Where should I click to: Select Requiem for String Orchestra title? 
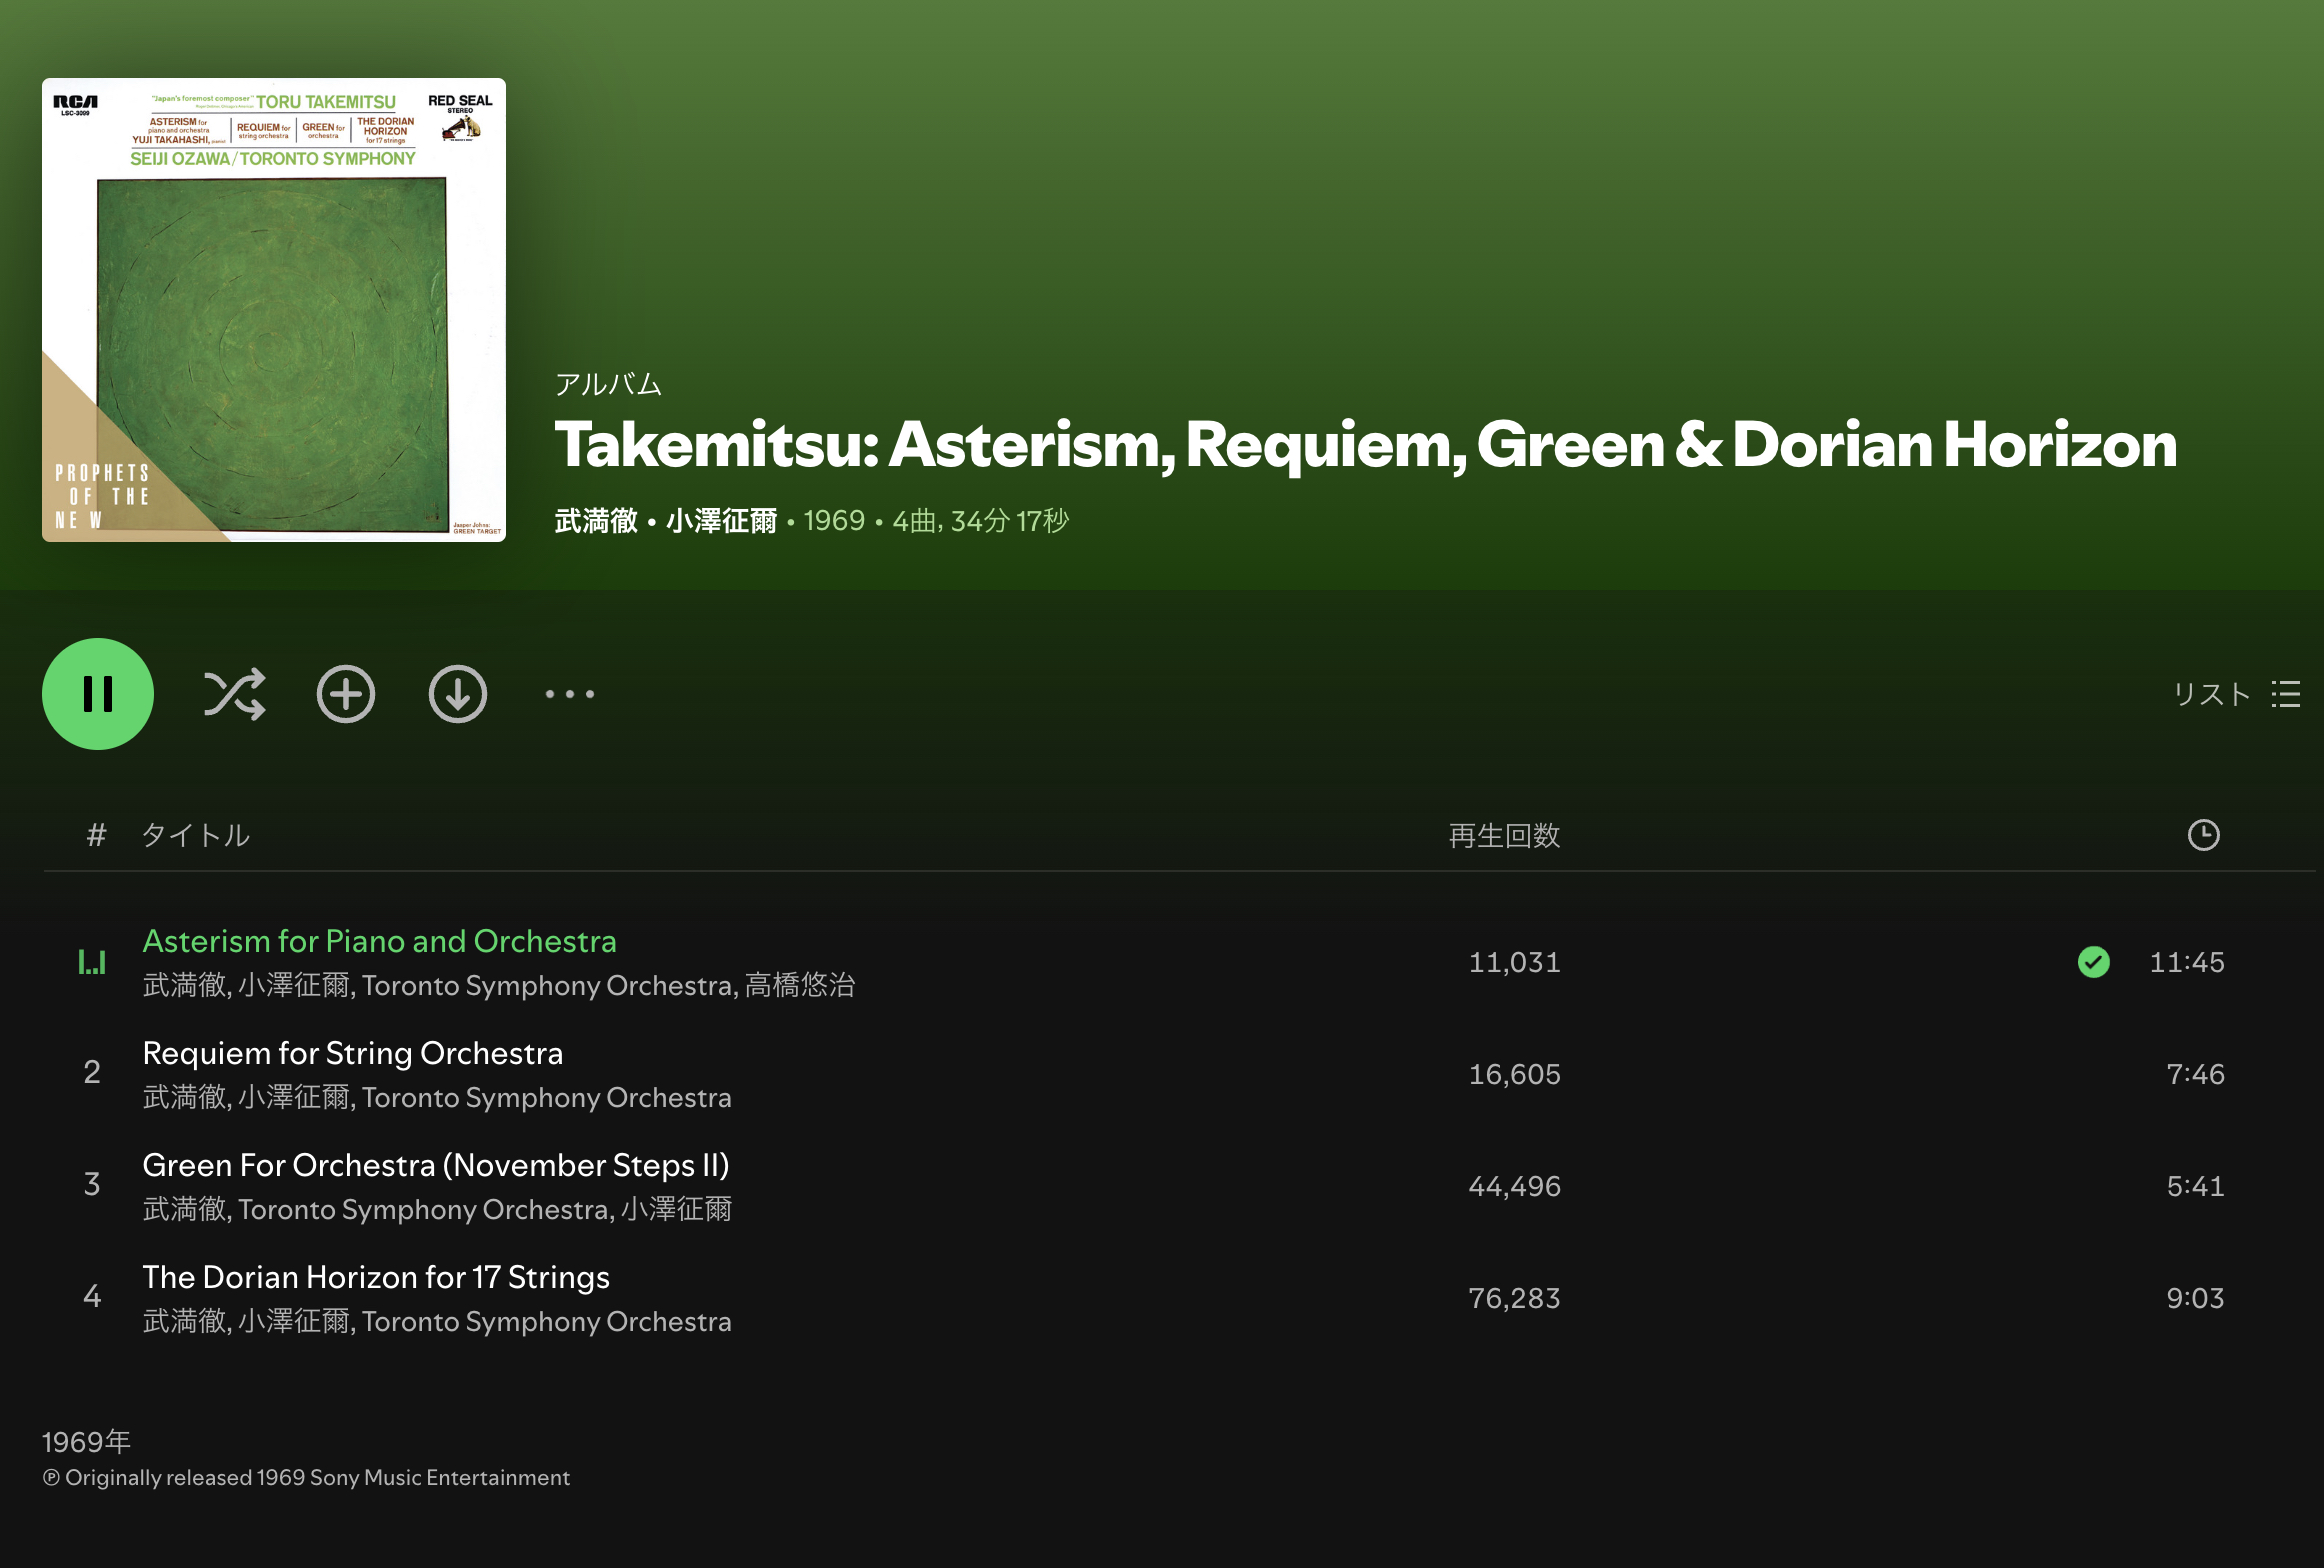click(x=353, y=1053)
